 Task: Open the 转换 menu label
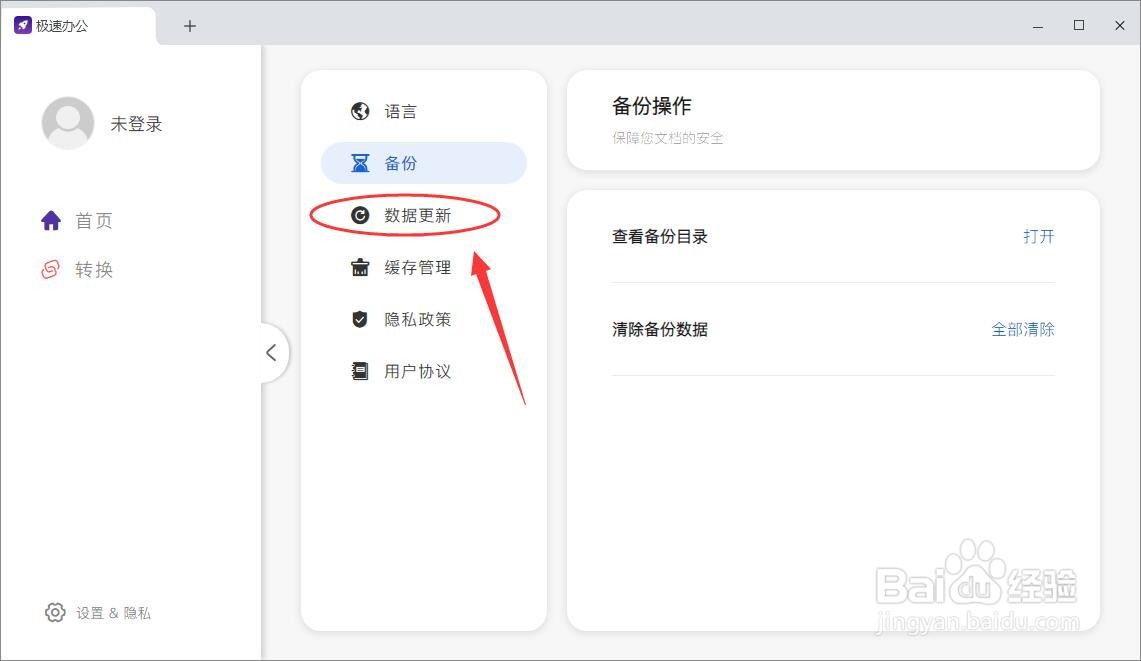pos(94,269)
